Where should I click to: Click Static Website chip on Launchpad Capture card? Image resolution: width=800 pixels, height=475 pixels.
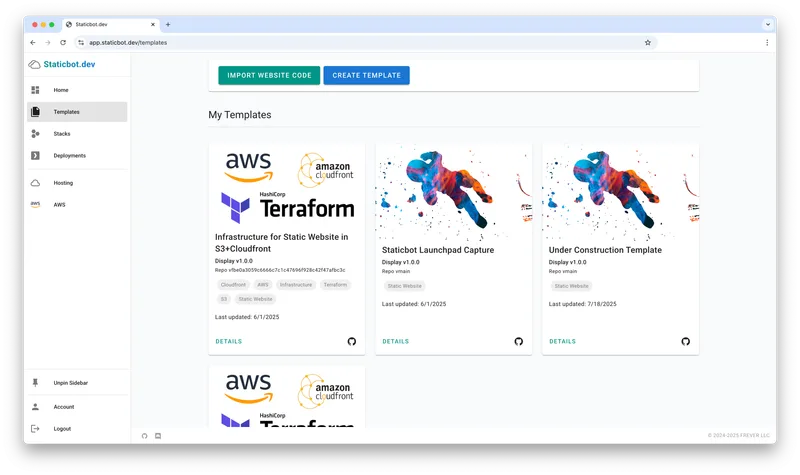(405, 286)
